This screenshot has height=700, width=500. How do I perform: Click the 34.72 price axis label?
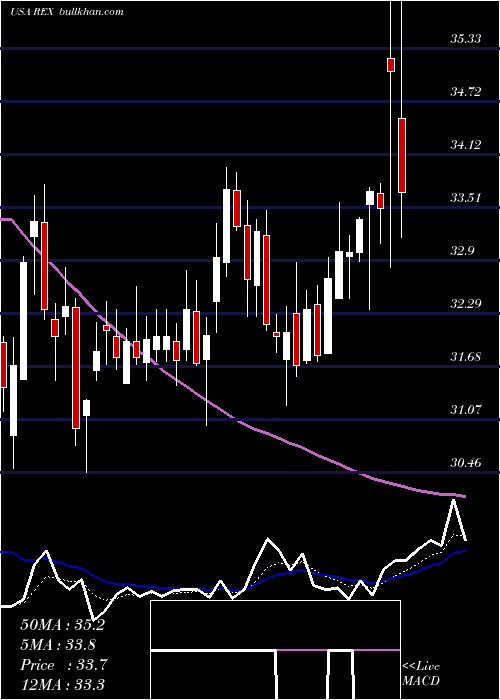tap(466, 92)
